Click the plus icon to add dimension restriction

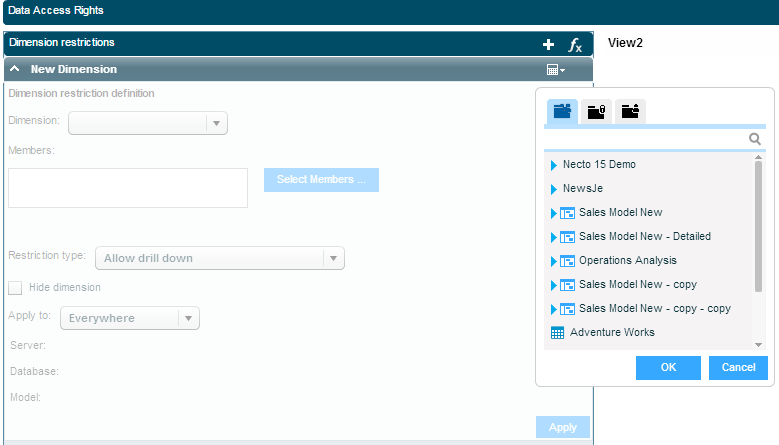point(548,44)
